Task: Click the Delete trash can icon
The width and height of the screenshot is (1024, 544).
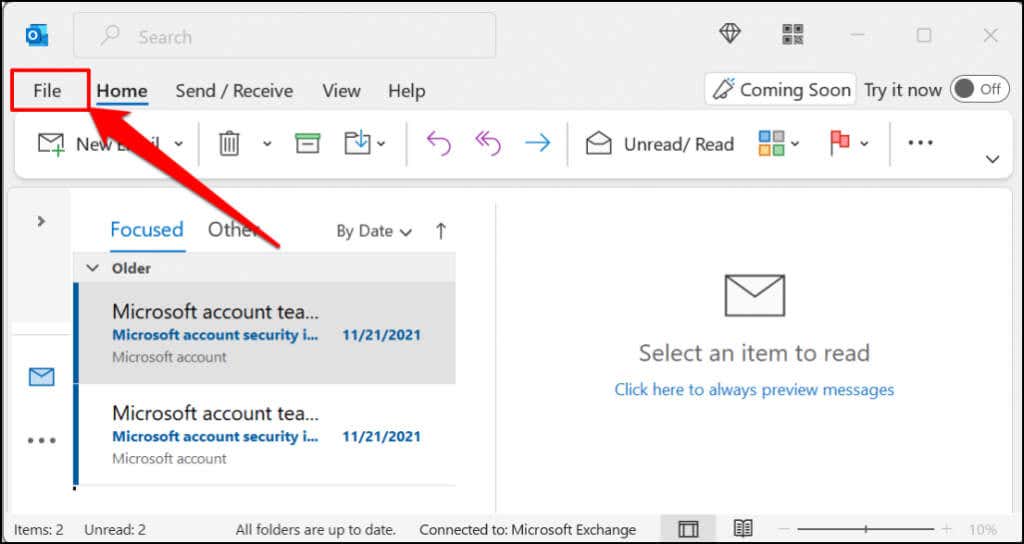Action: click(229, 143)
